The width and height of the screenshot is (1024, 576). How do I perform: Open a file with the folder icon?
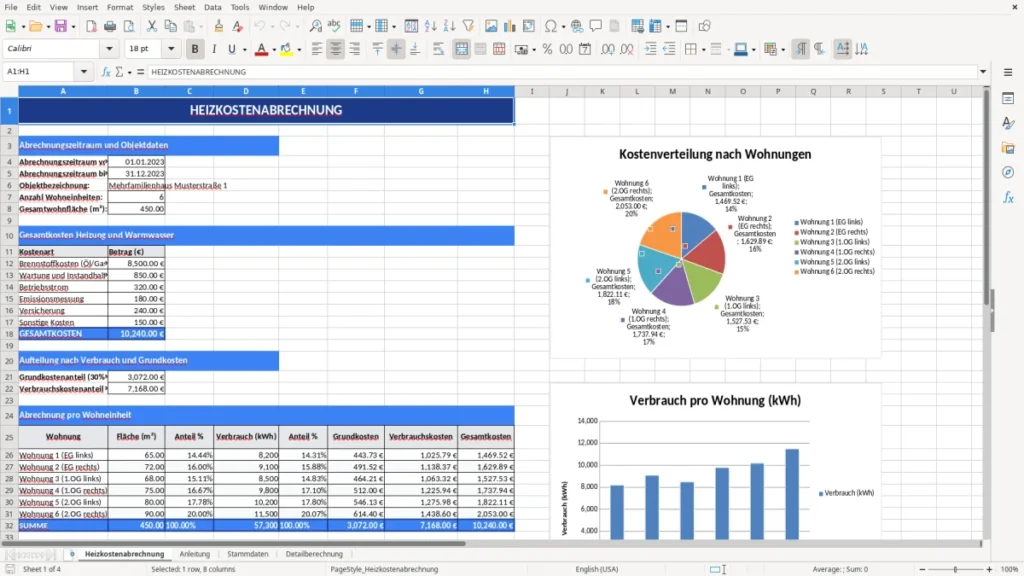pyautogui.click(x=35, y=26)
